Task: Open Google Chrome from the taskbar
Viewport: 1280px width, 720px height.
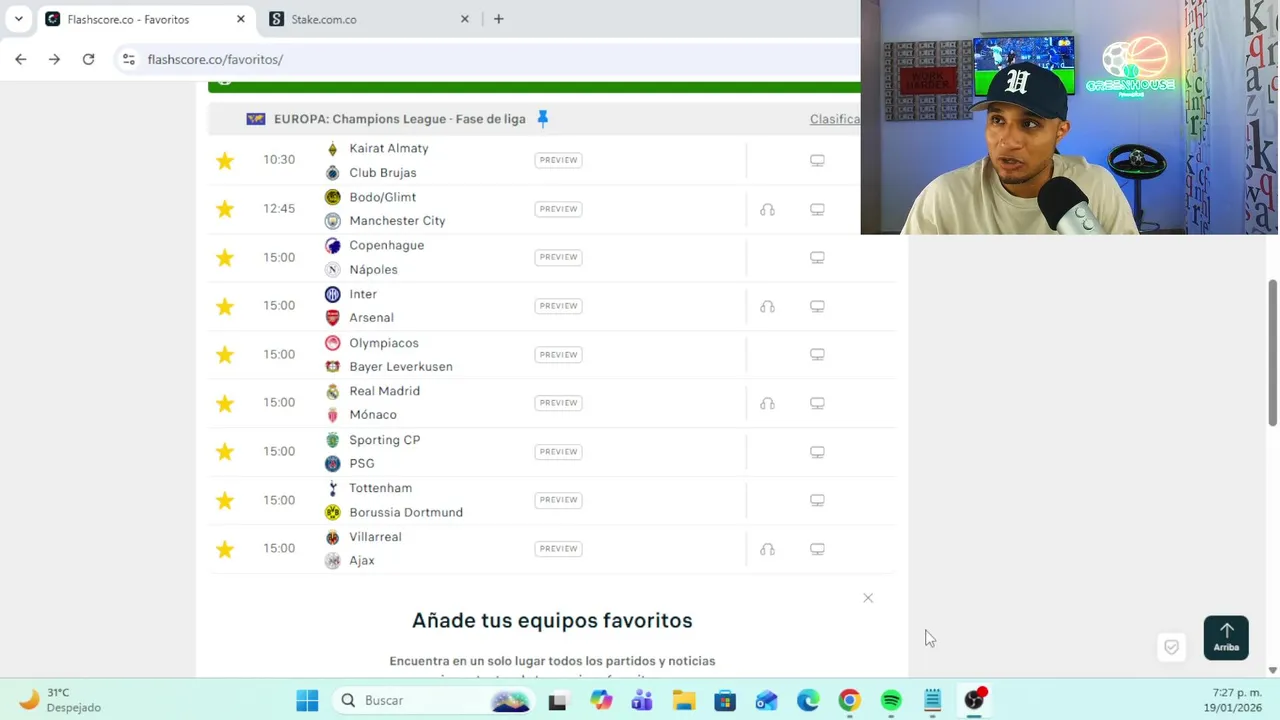Action: [849, 700]
